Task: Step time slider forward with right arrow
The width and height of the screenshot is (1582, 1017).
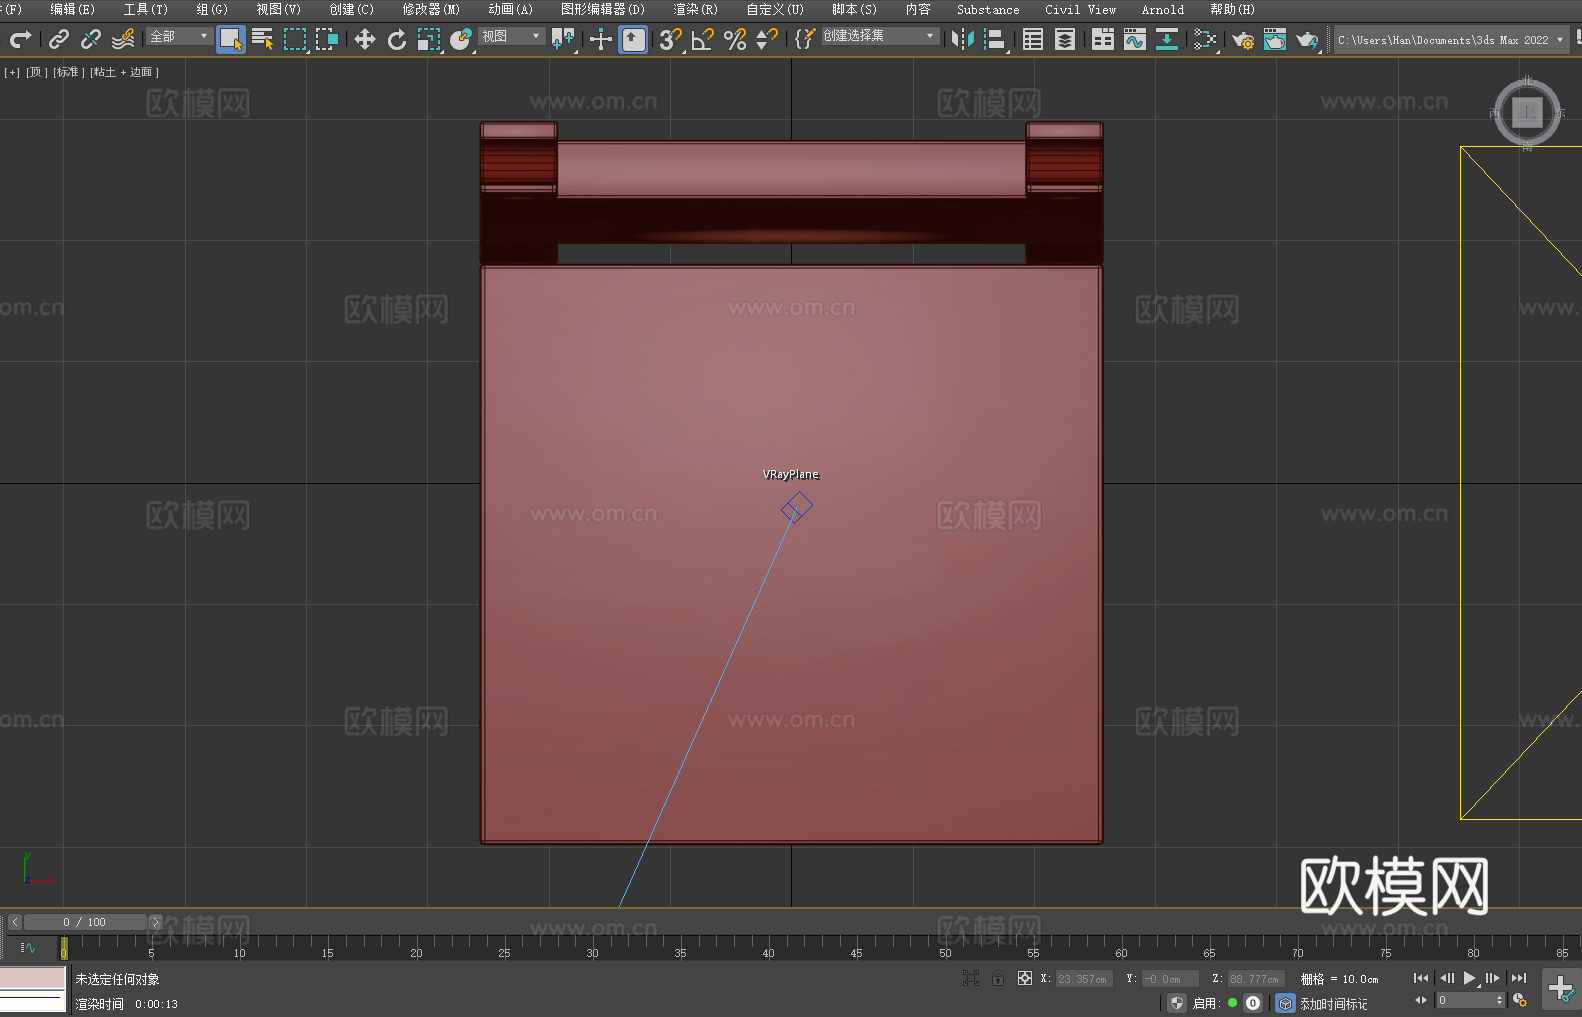Action: click(x=155, y=922)
